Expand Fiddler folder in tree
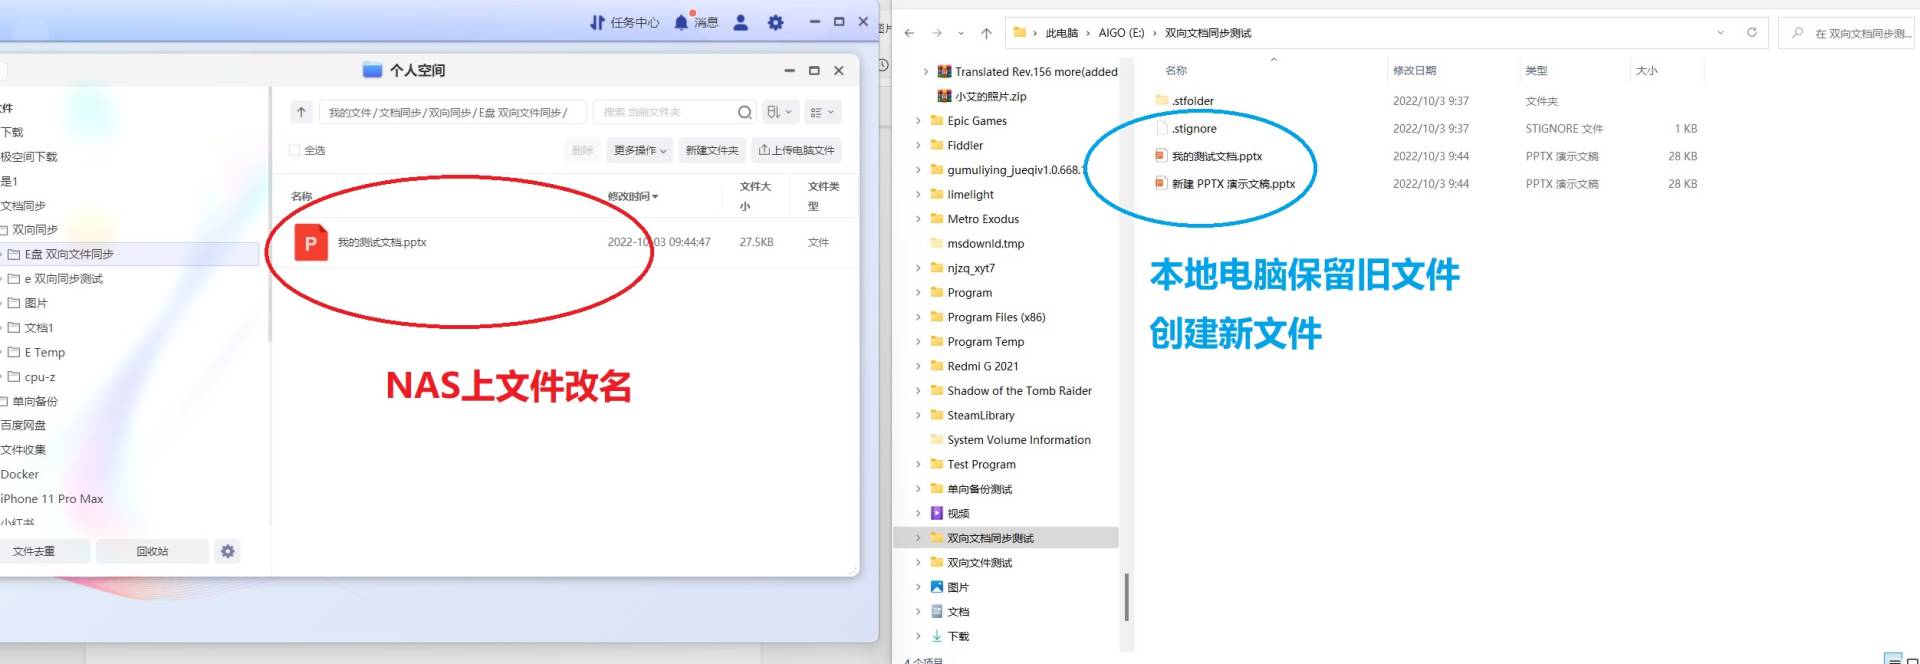Viewport: 1920px width, 664px height. click(x=918, y=145)
